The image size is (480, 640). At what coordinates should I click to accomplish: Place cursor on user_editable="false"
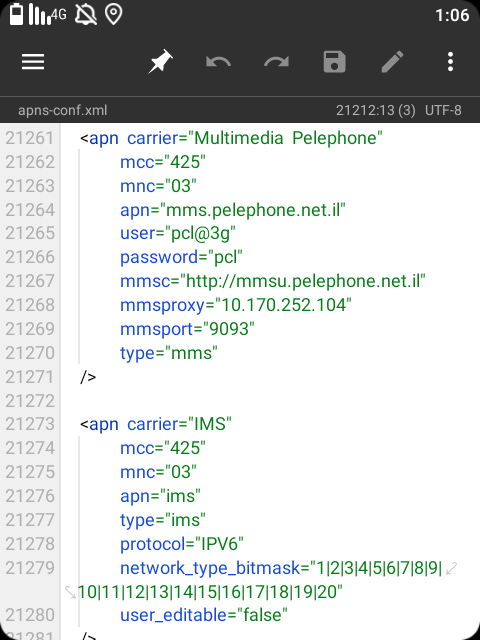pyautogui.click(x=204, y=615)
